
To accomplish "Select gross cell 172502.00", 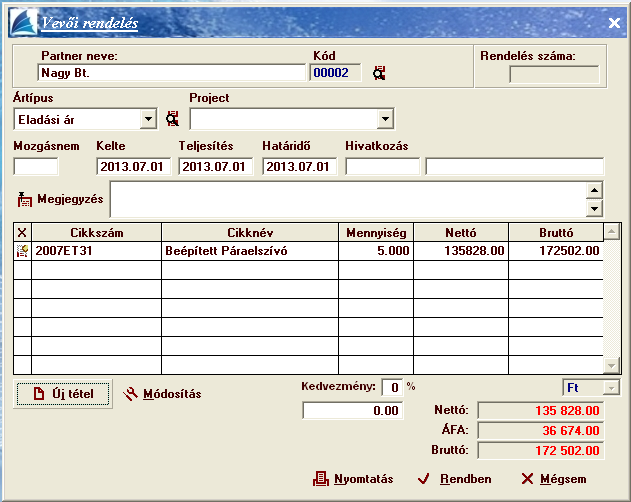I will (556, 251).
